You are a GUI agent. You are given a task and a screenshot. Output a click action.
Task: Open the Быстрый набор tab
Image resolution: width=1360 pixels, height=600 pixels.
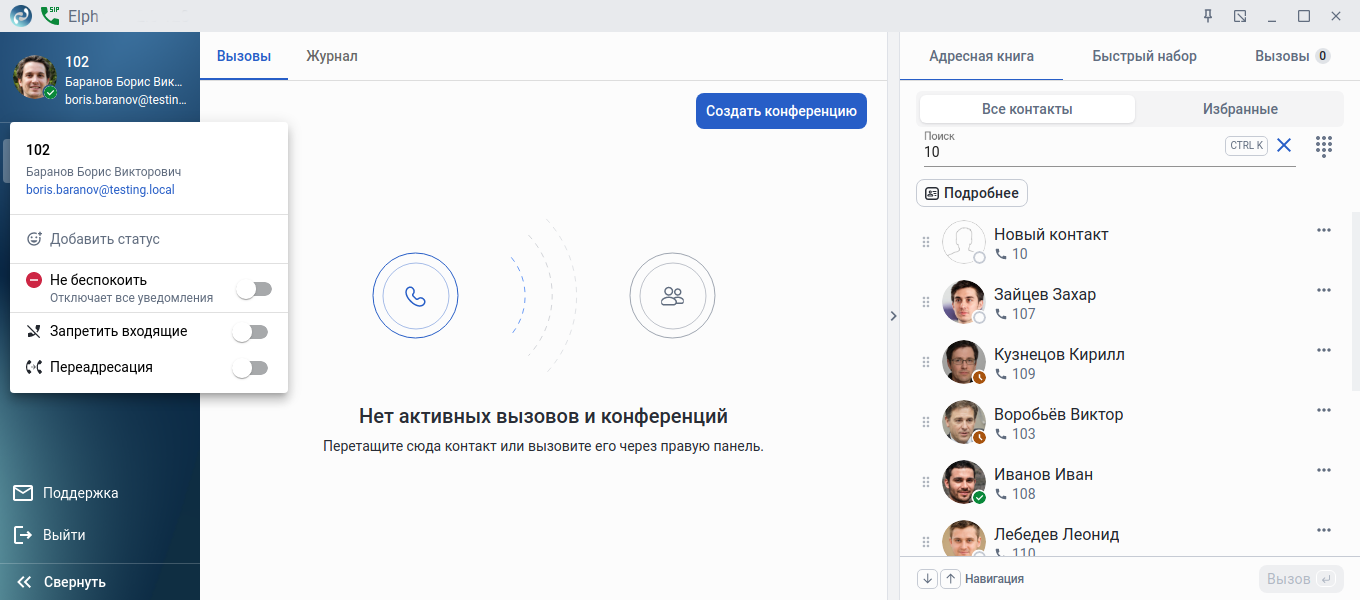coord(1144,56)
